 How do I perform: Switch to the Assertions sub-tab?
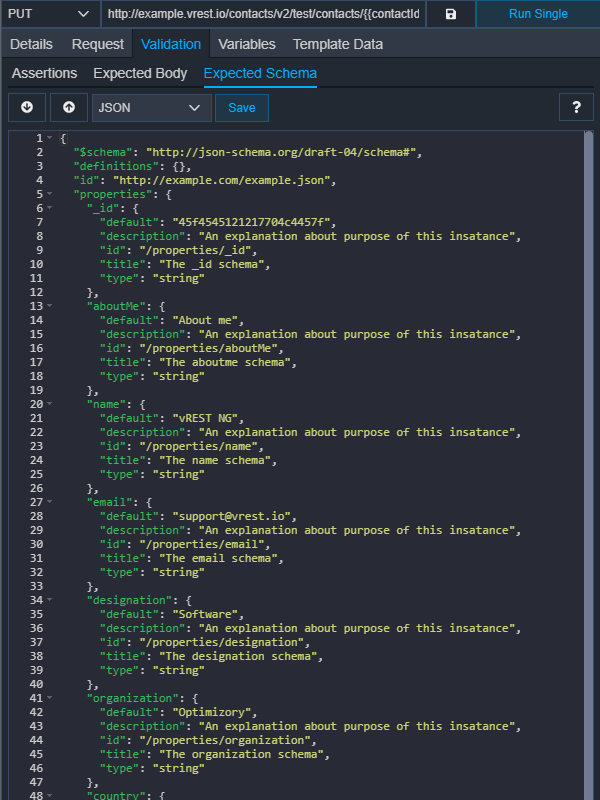[44, 73]
